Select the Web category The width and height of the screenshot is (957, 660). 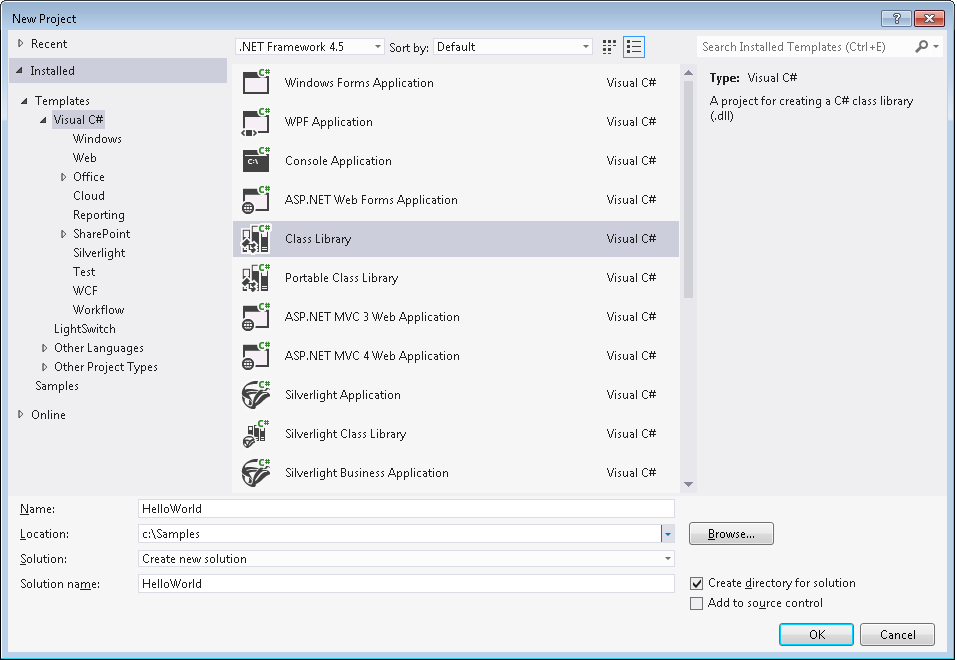point(84,158)
